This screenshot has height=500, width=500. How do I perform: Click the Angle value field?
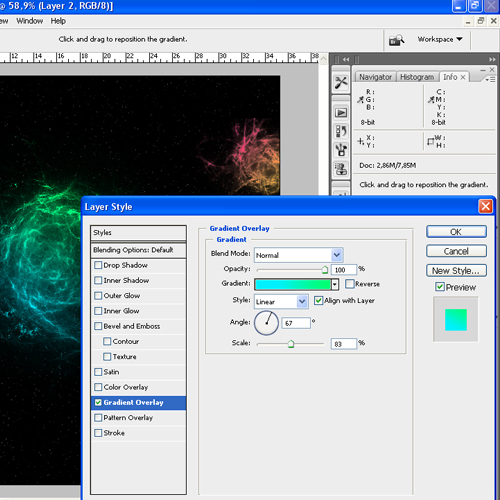pyautogui.click(x=296, y=323)
